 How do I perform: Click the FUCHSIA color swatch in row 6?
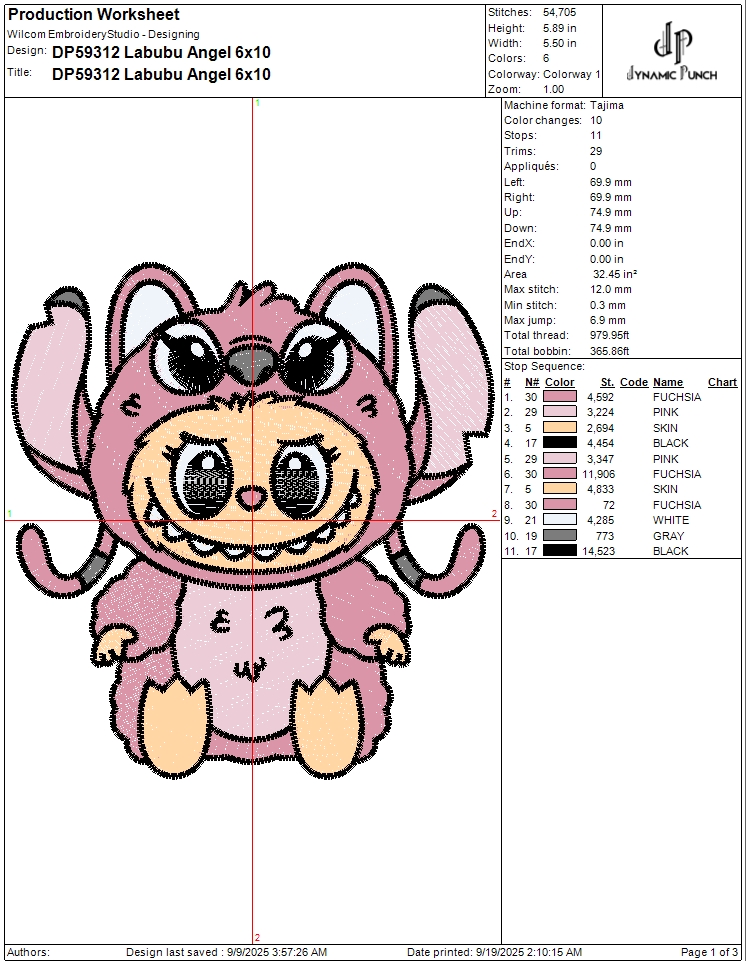[560, 474]
